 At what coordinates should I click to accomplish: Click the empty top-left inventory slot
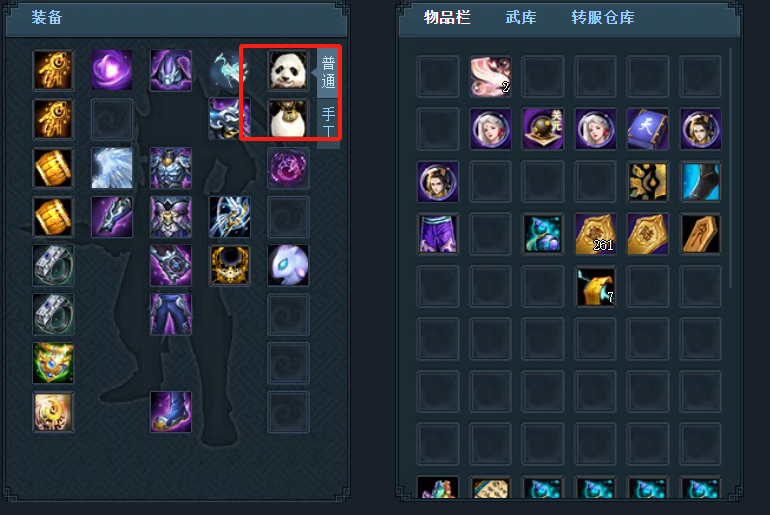[x=438, y=77]
